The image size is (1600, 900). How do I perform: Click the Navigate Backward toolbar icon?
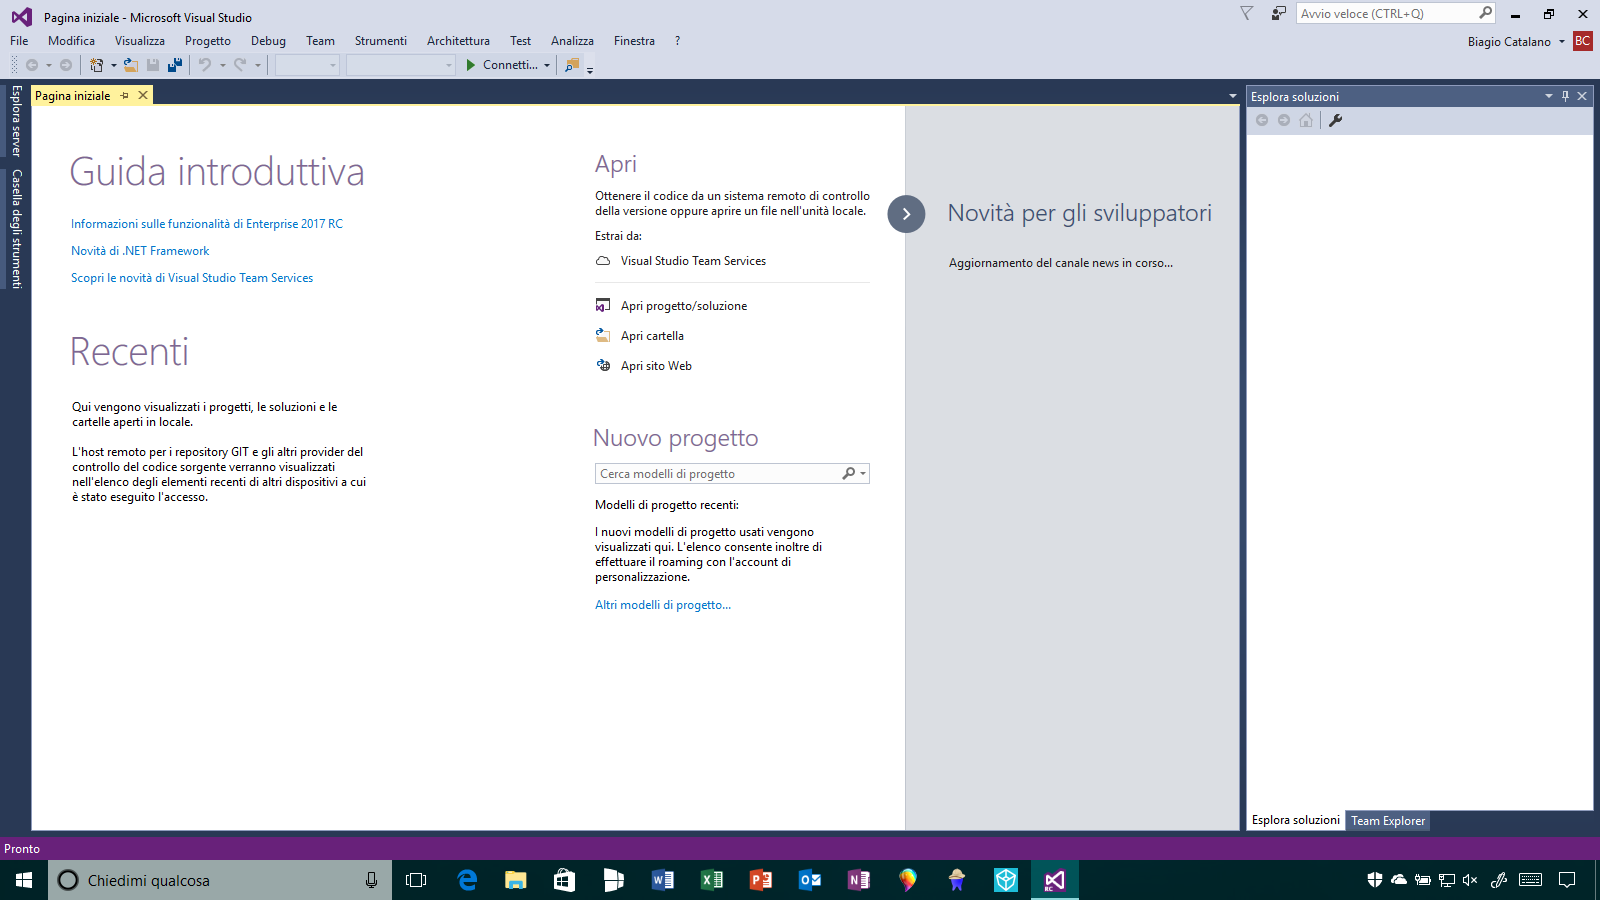tap(32, 65)
